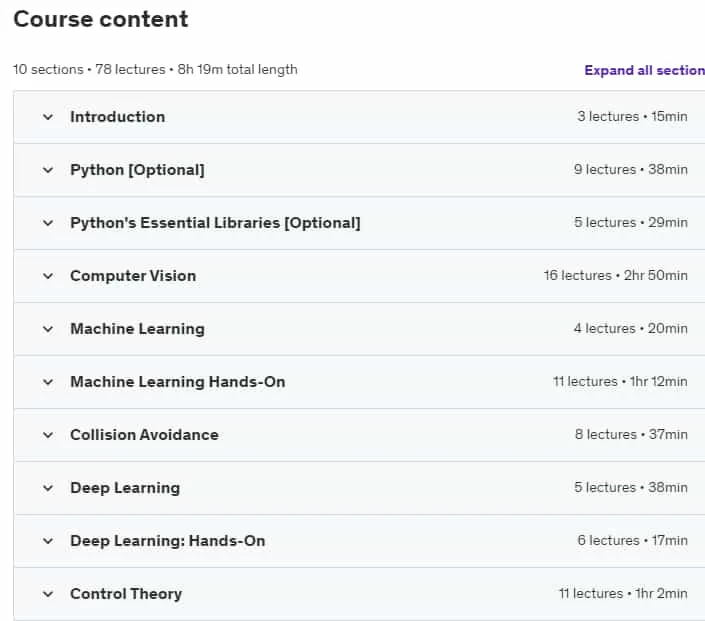Image resolution: width=705 pixels, height=621 pixels.
Task: Click the Expand all sections link
Action: [644, 70]
